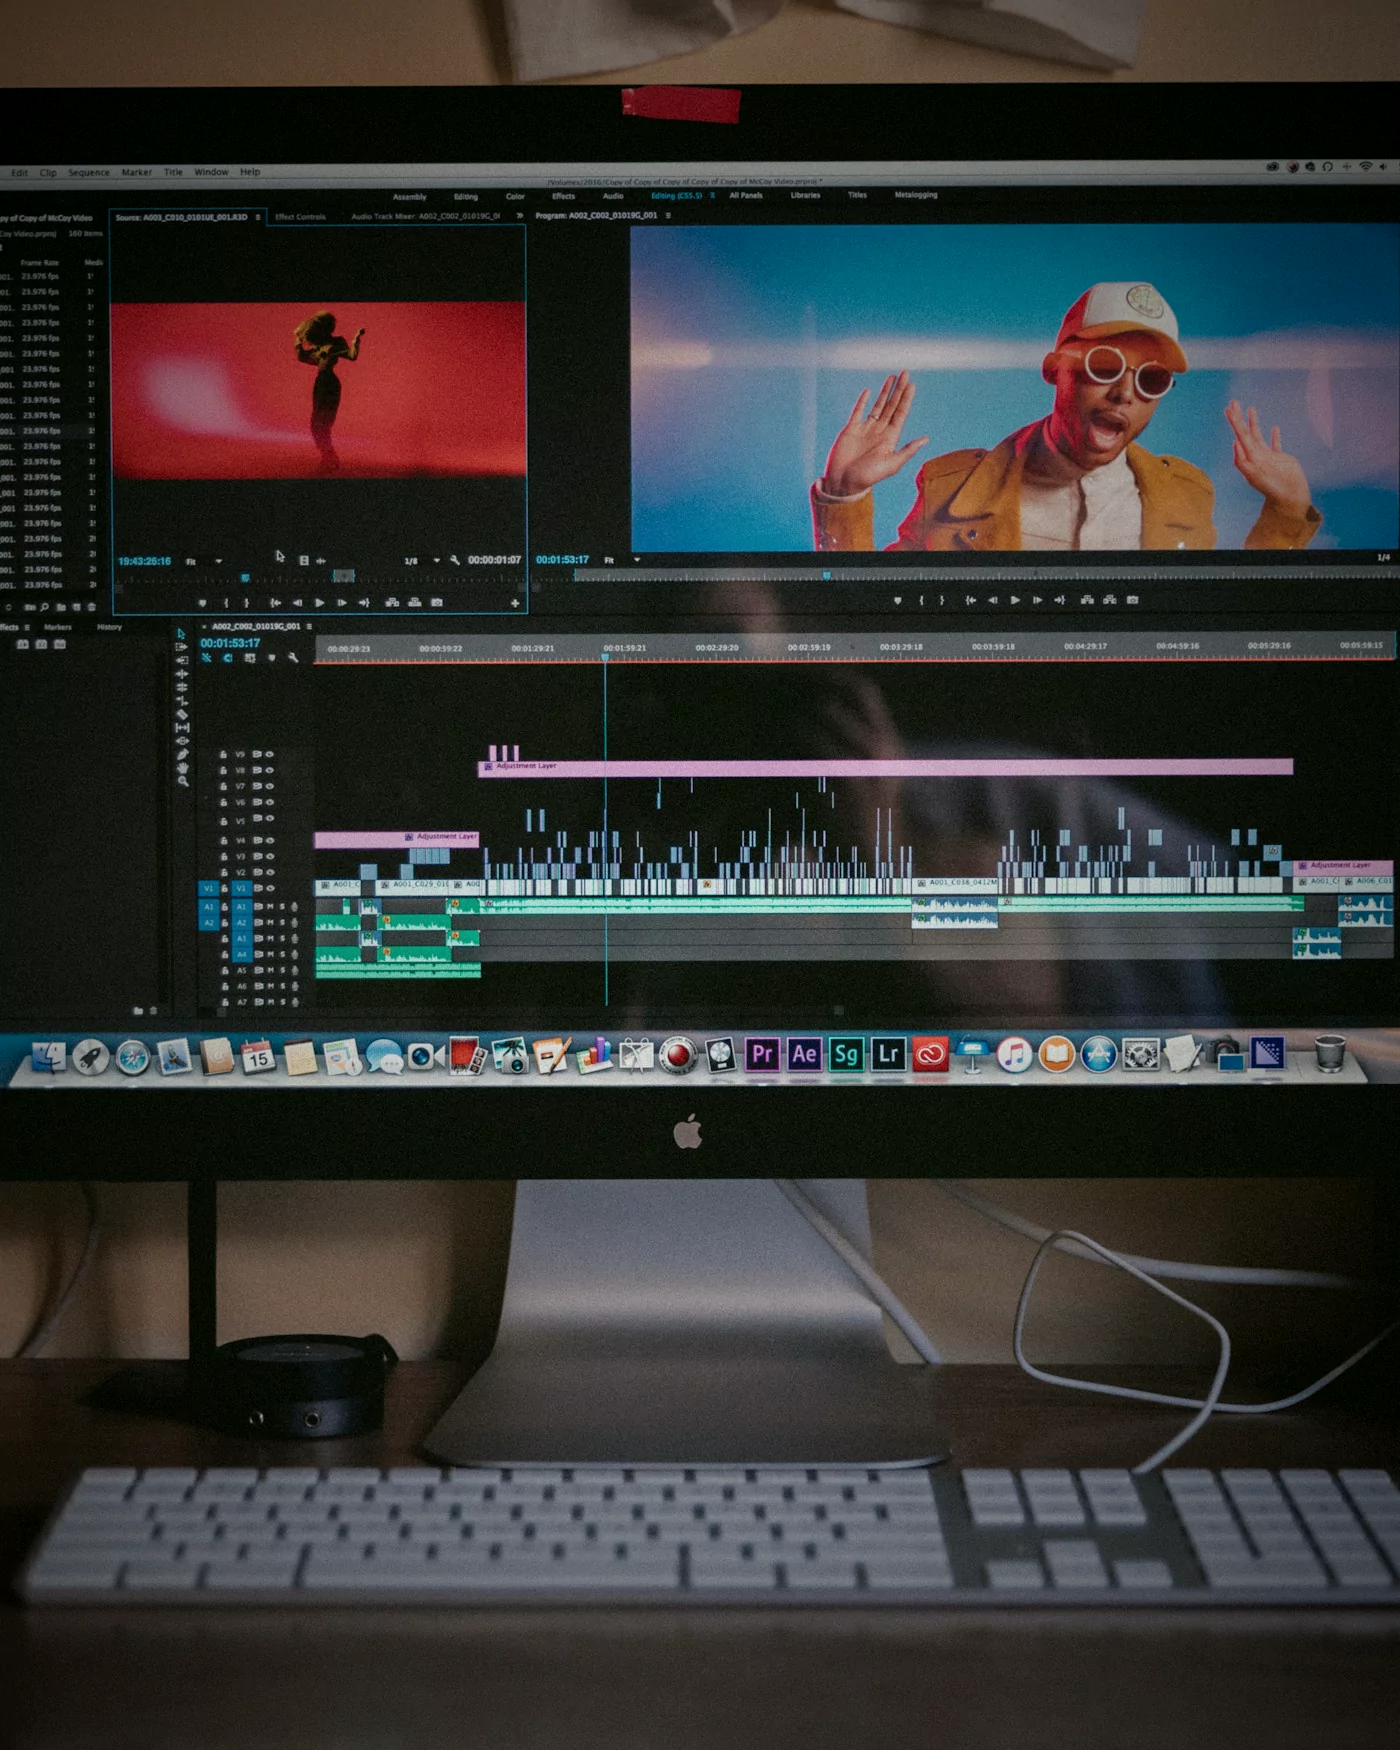
Task: Click Insert button in Source monitor
Action: [392, 602]
